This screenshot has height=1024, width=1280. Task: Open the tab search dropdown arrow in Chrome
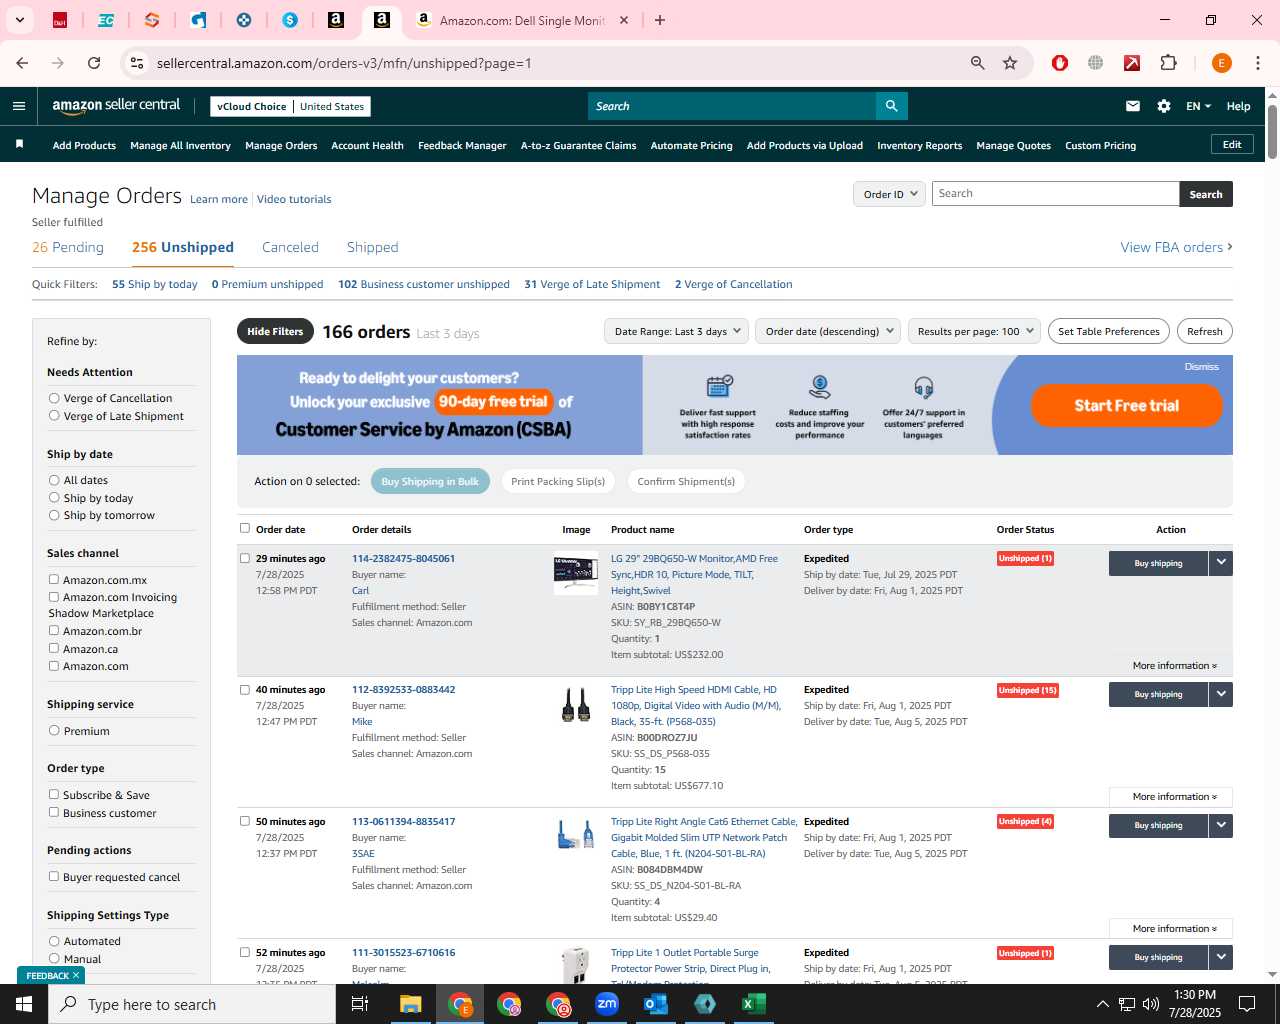(x=19, y=20)
